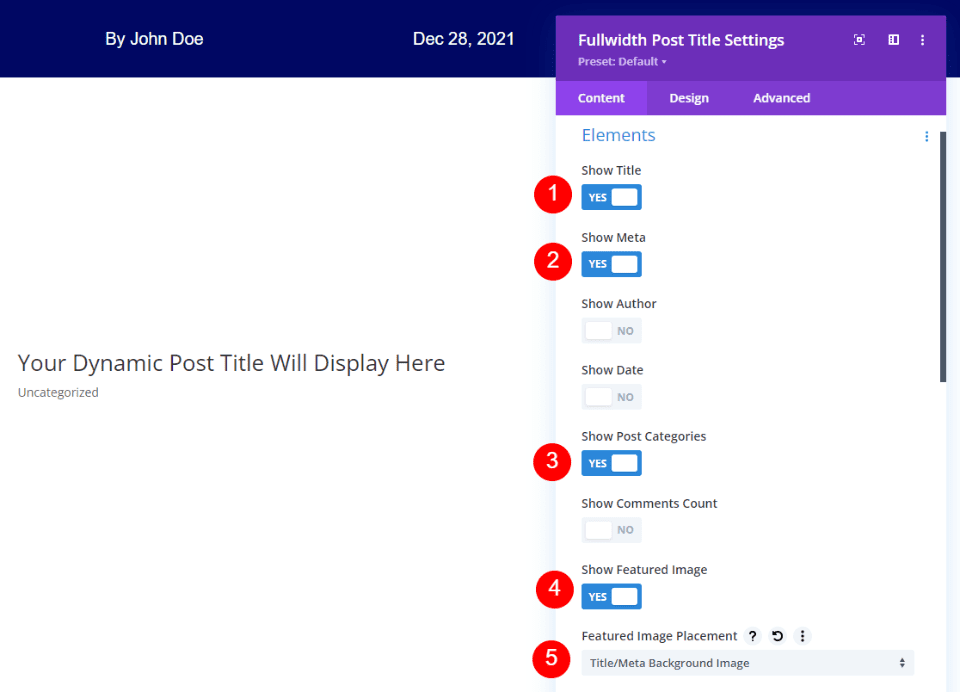Toggle the settings panel layout icon
The width and height of the screenshot is (960, 692).
tap(893, 39)
